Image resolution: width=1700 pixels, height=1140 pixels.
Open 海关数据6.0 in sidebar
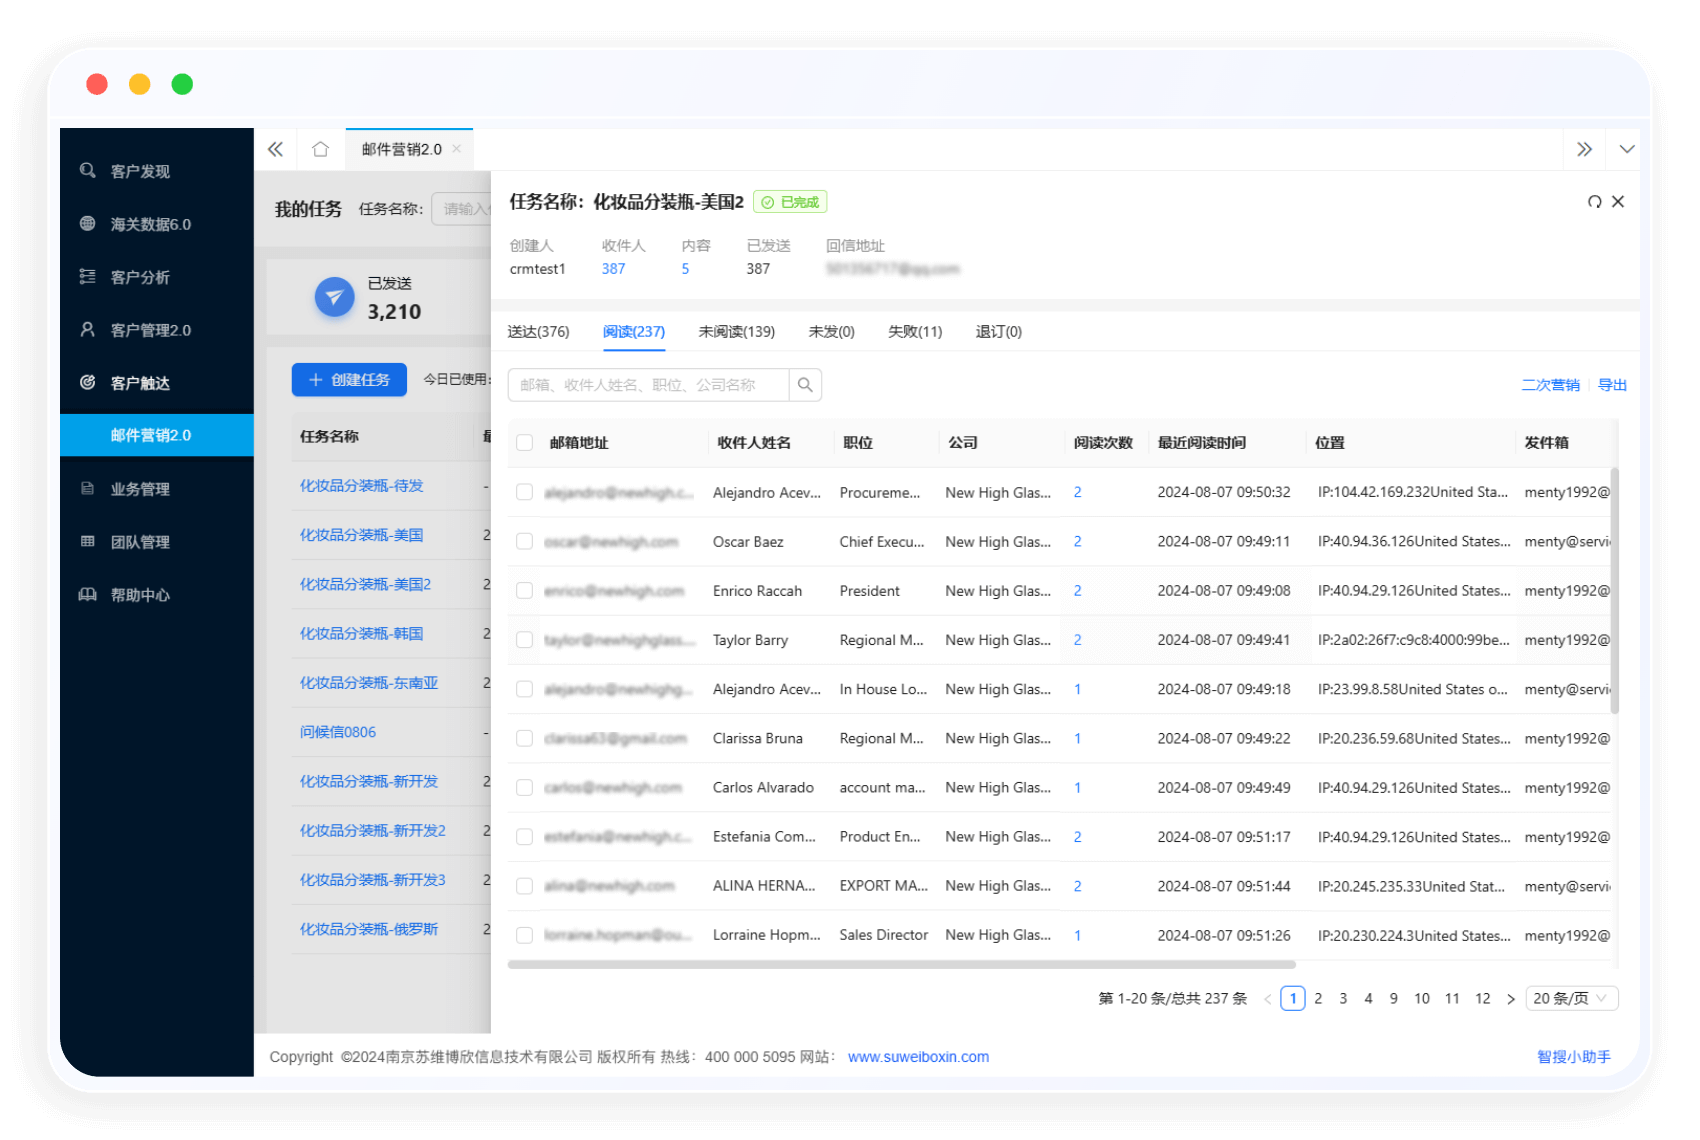(x=150, y=224)
